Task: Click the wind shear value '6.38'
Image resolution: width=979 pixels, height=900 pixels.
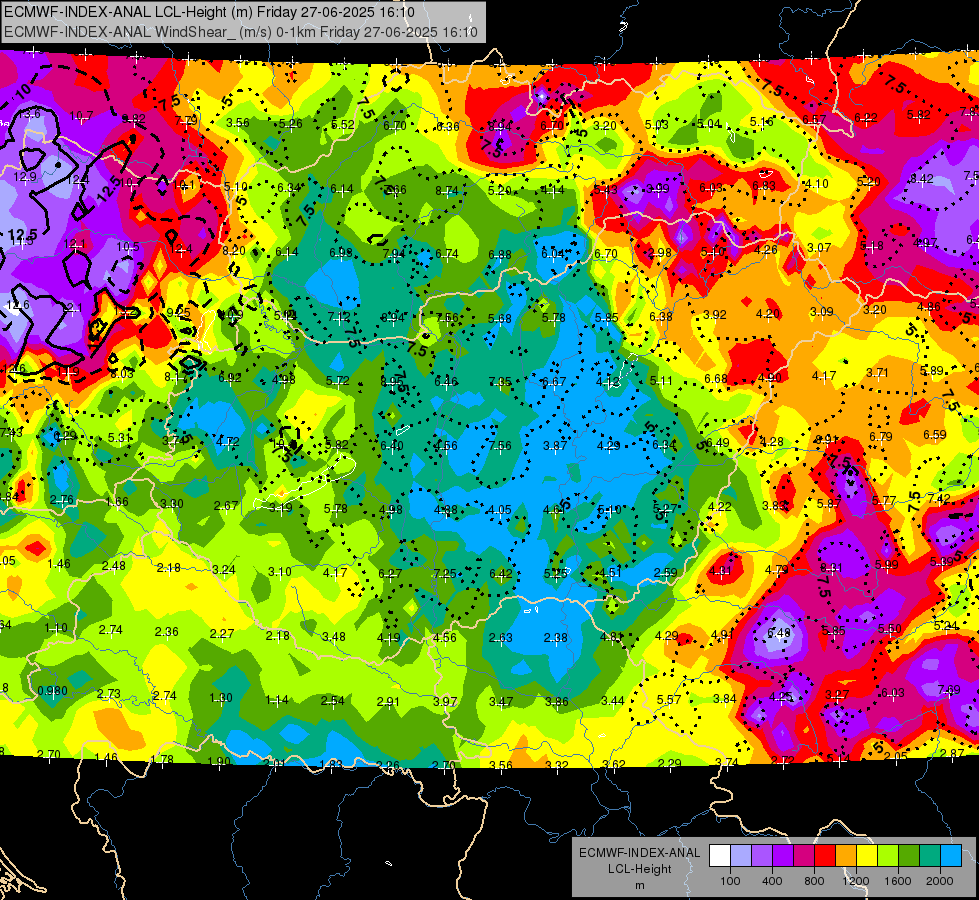Action: point(661,317)
